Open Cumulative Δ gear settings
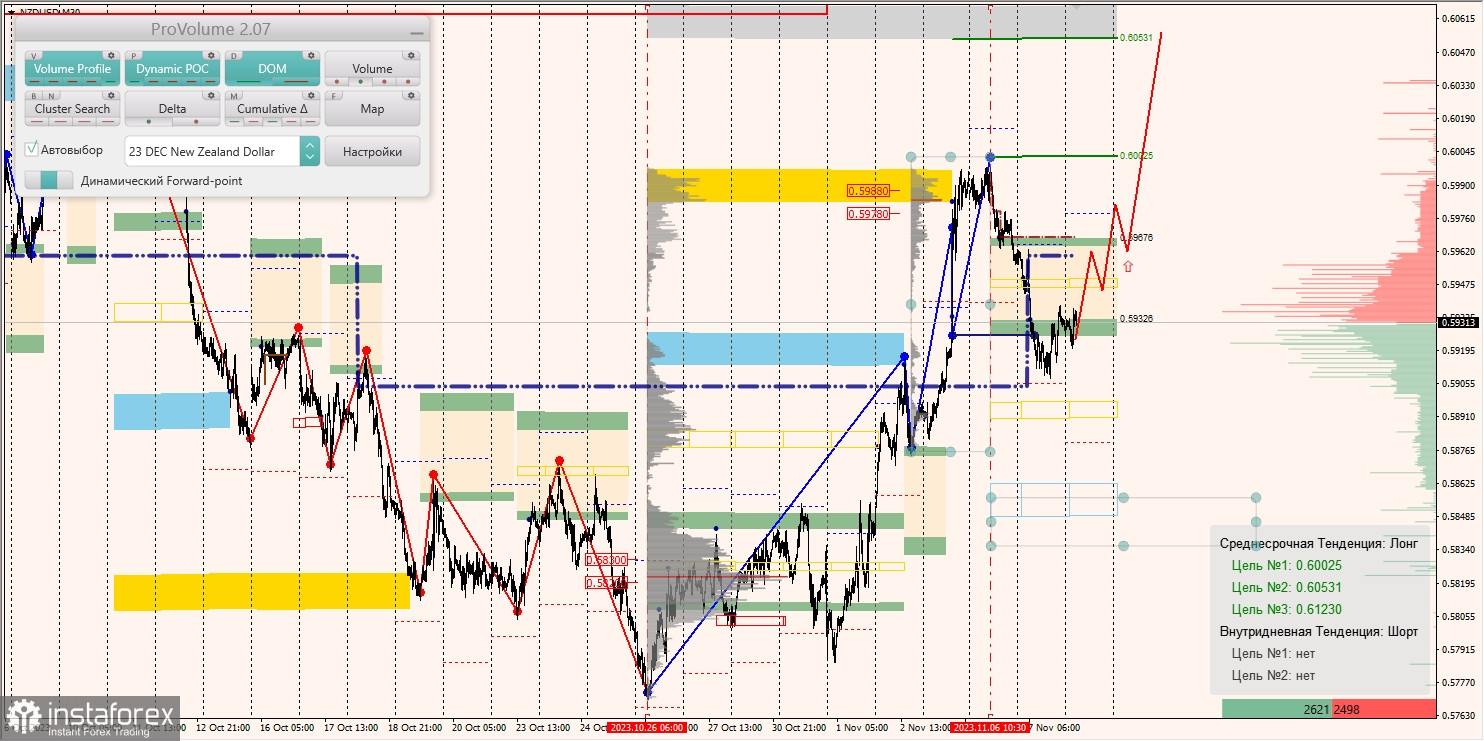The image size is (1484, 741). click(311, 95)
